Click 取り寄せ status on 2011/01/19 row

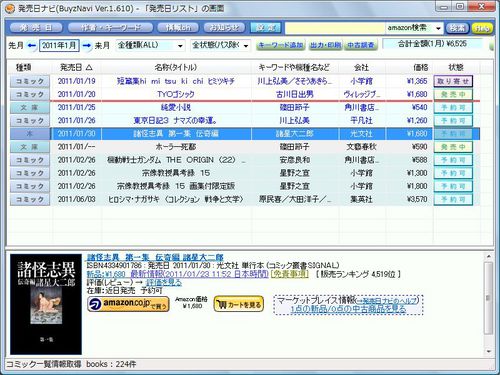tap(453, 81)
